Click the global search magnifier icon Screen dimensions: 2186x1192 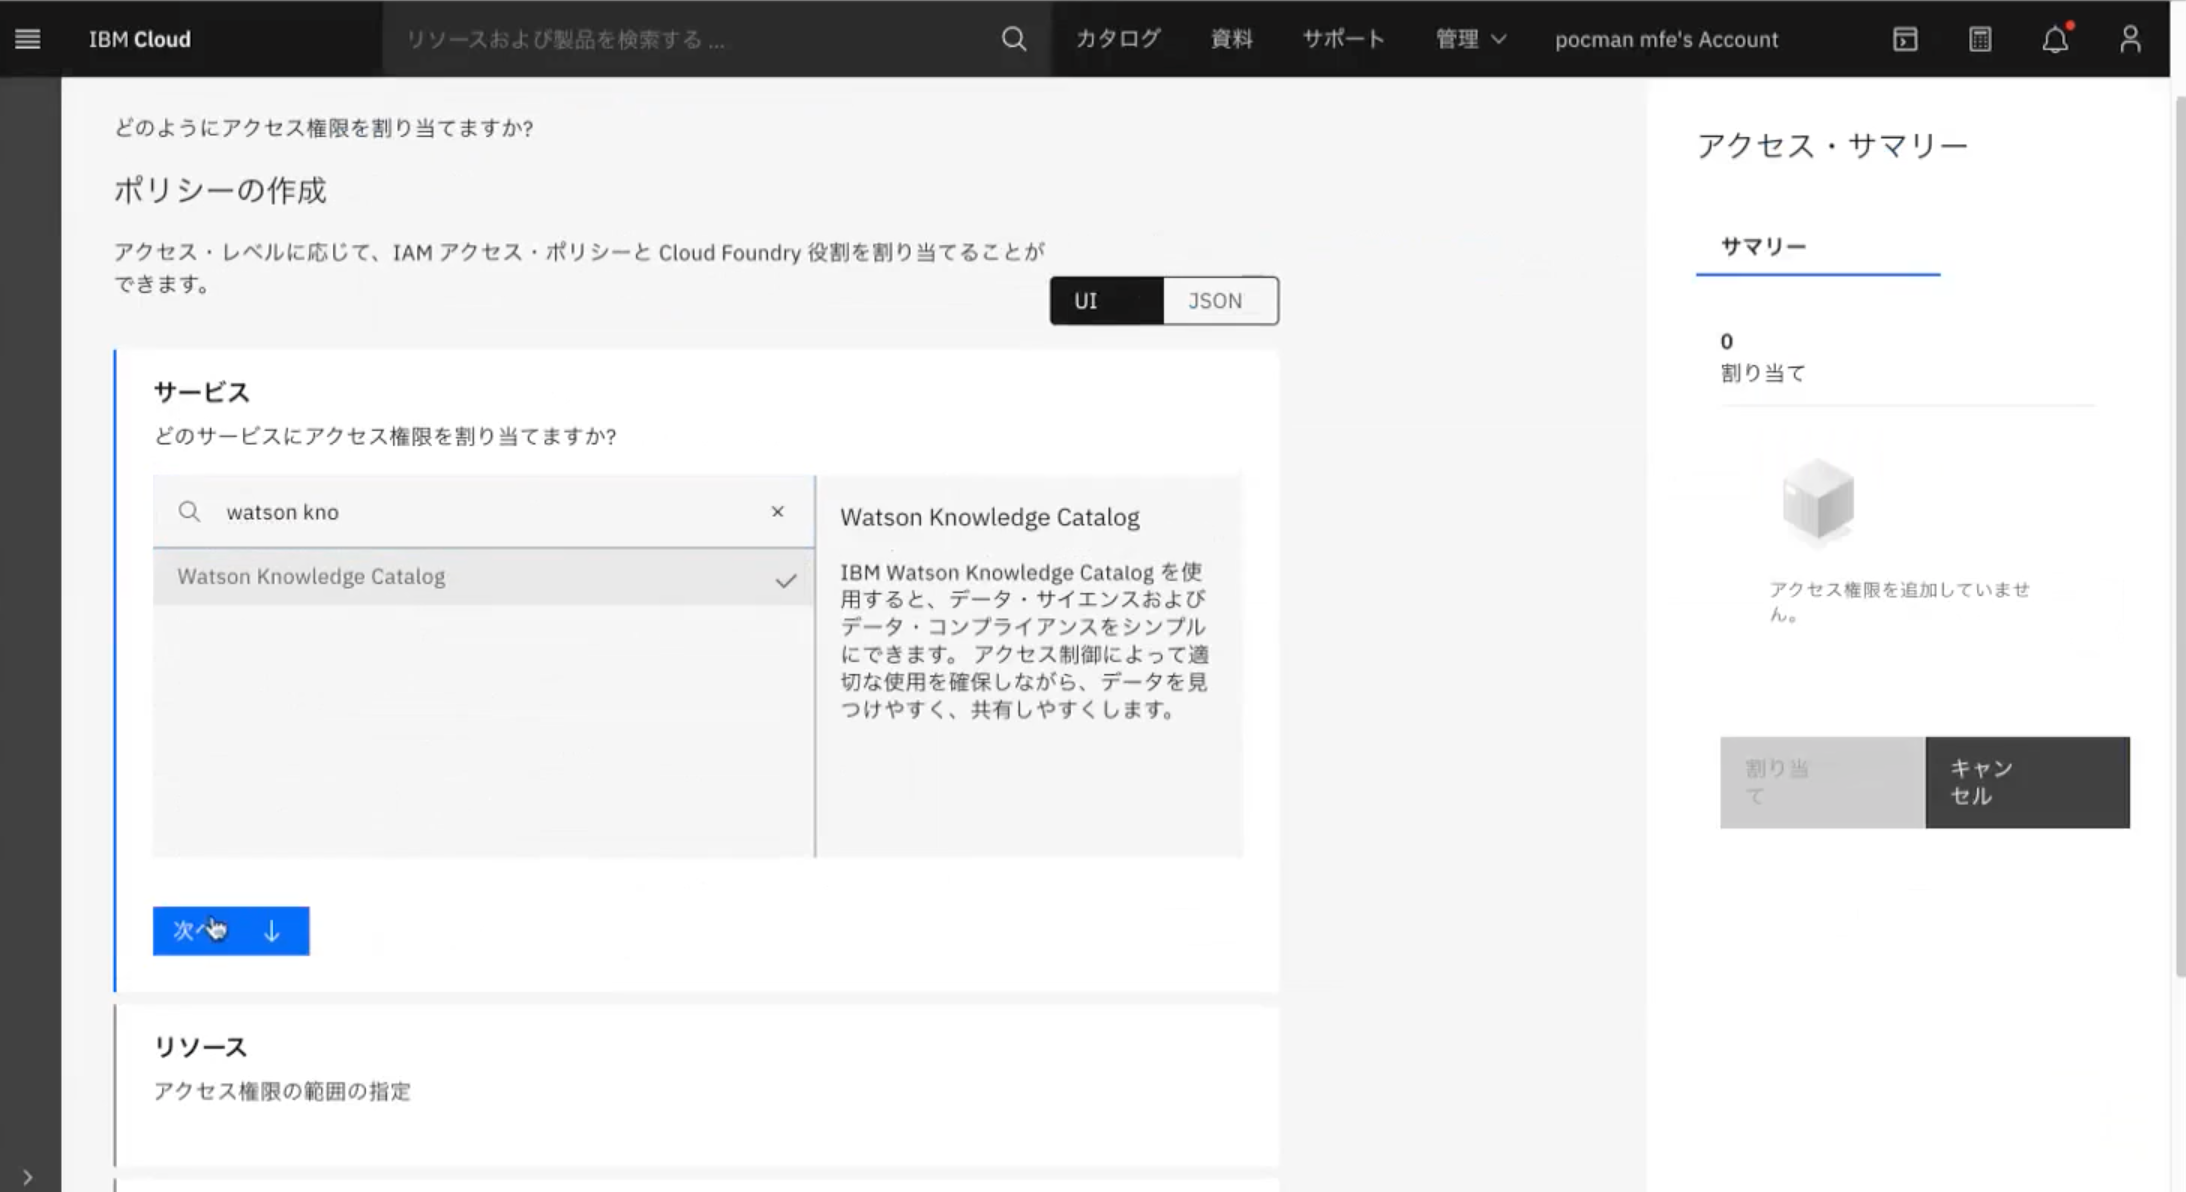1013,39
